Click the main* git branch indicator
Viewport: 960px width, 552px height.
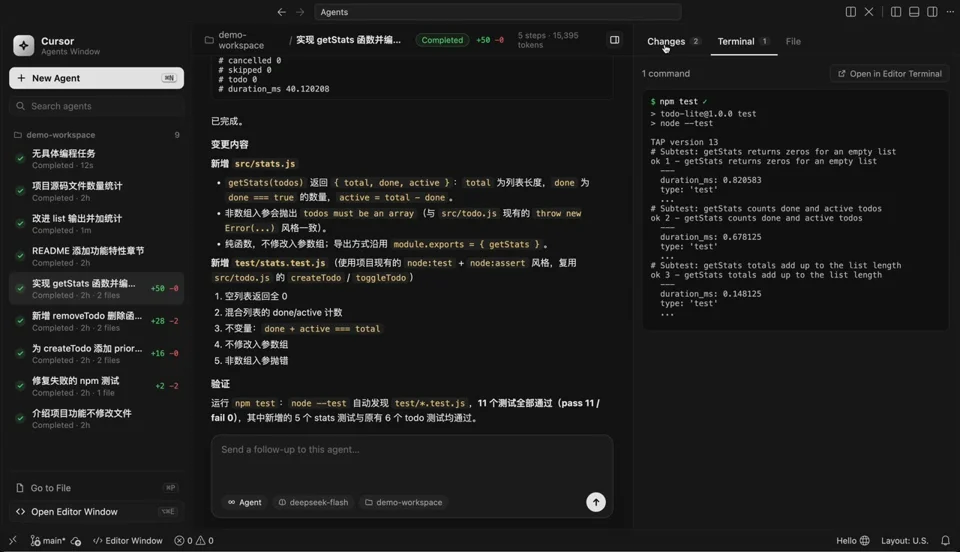48,540
